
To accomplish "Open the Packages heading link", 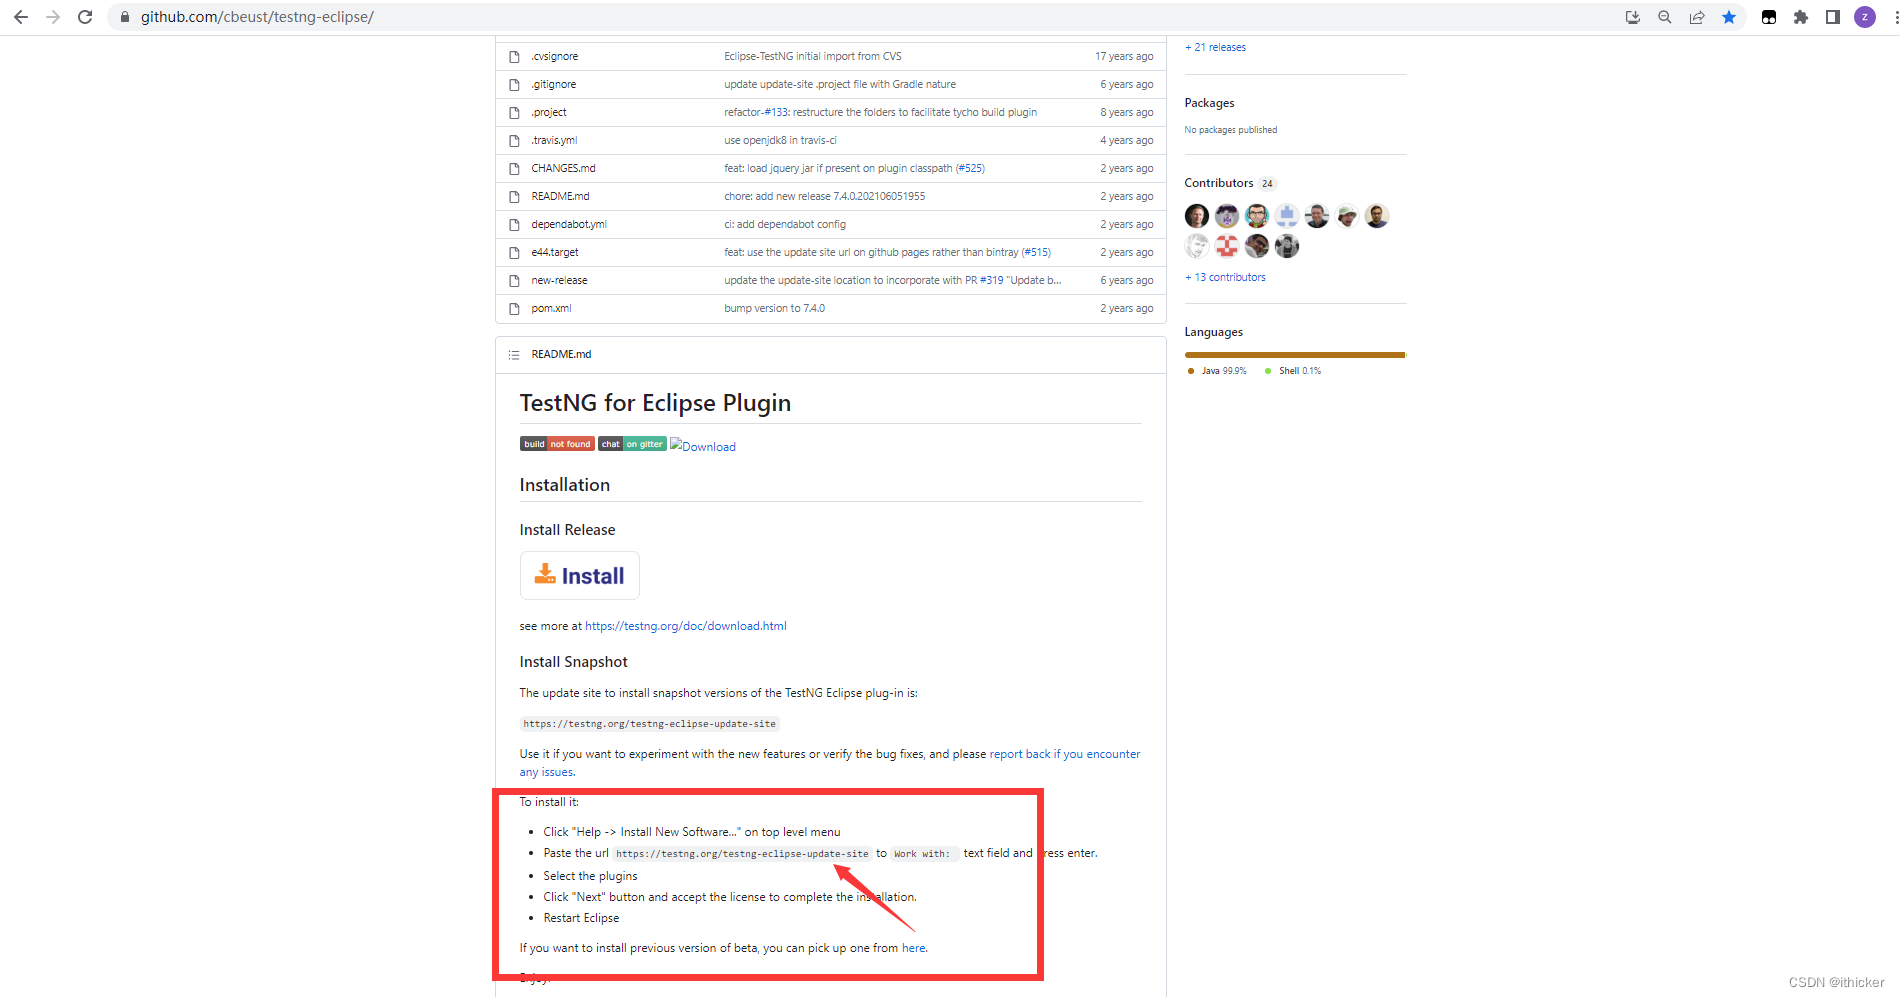I will (1209, 103).
